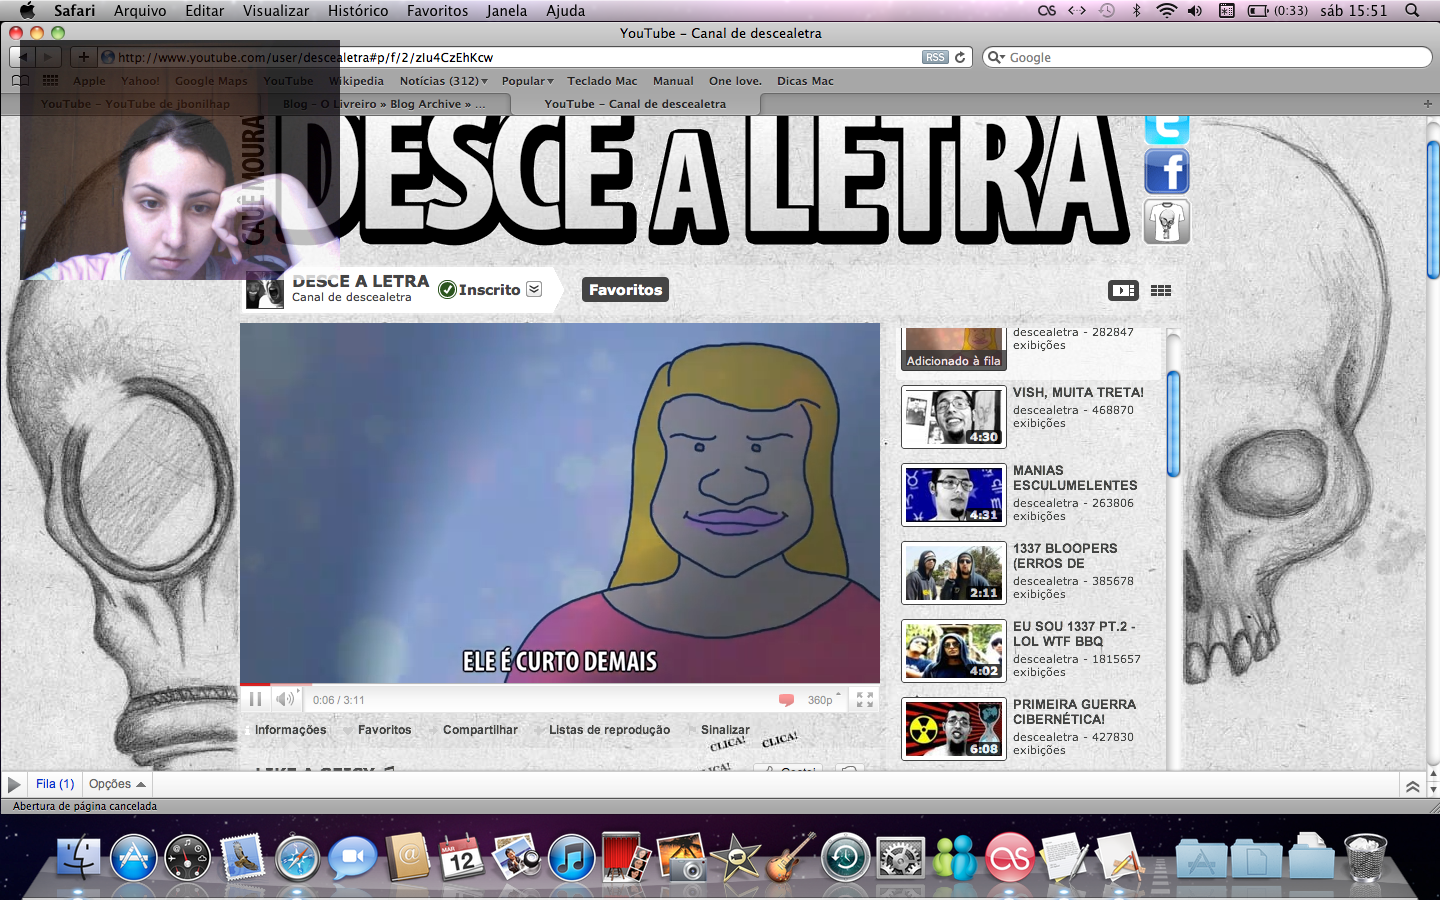This screenshot has width=1440, height=900.
Task: Open Spotlight search magnifier icon
Action: [1412, 11]
